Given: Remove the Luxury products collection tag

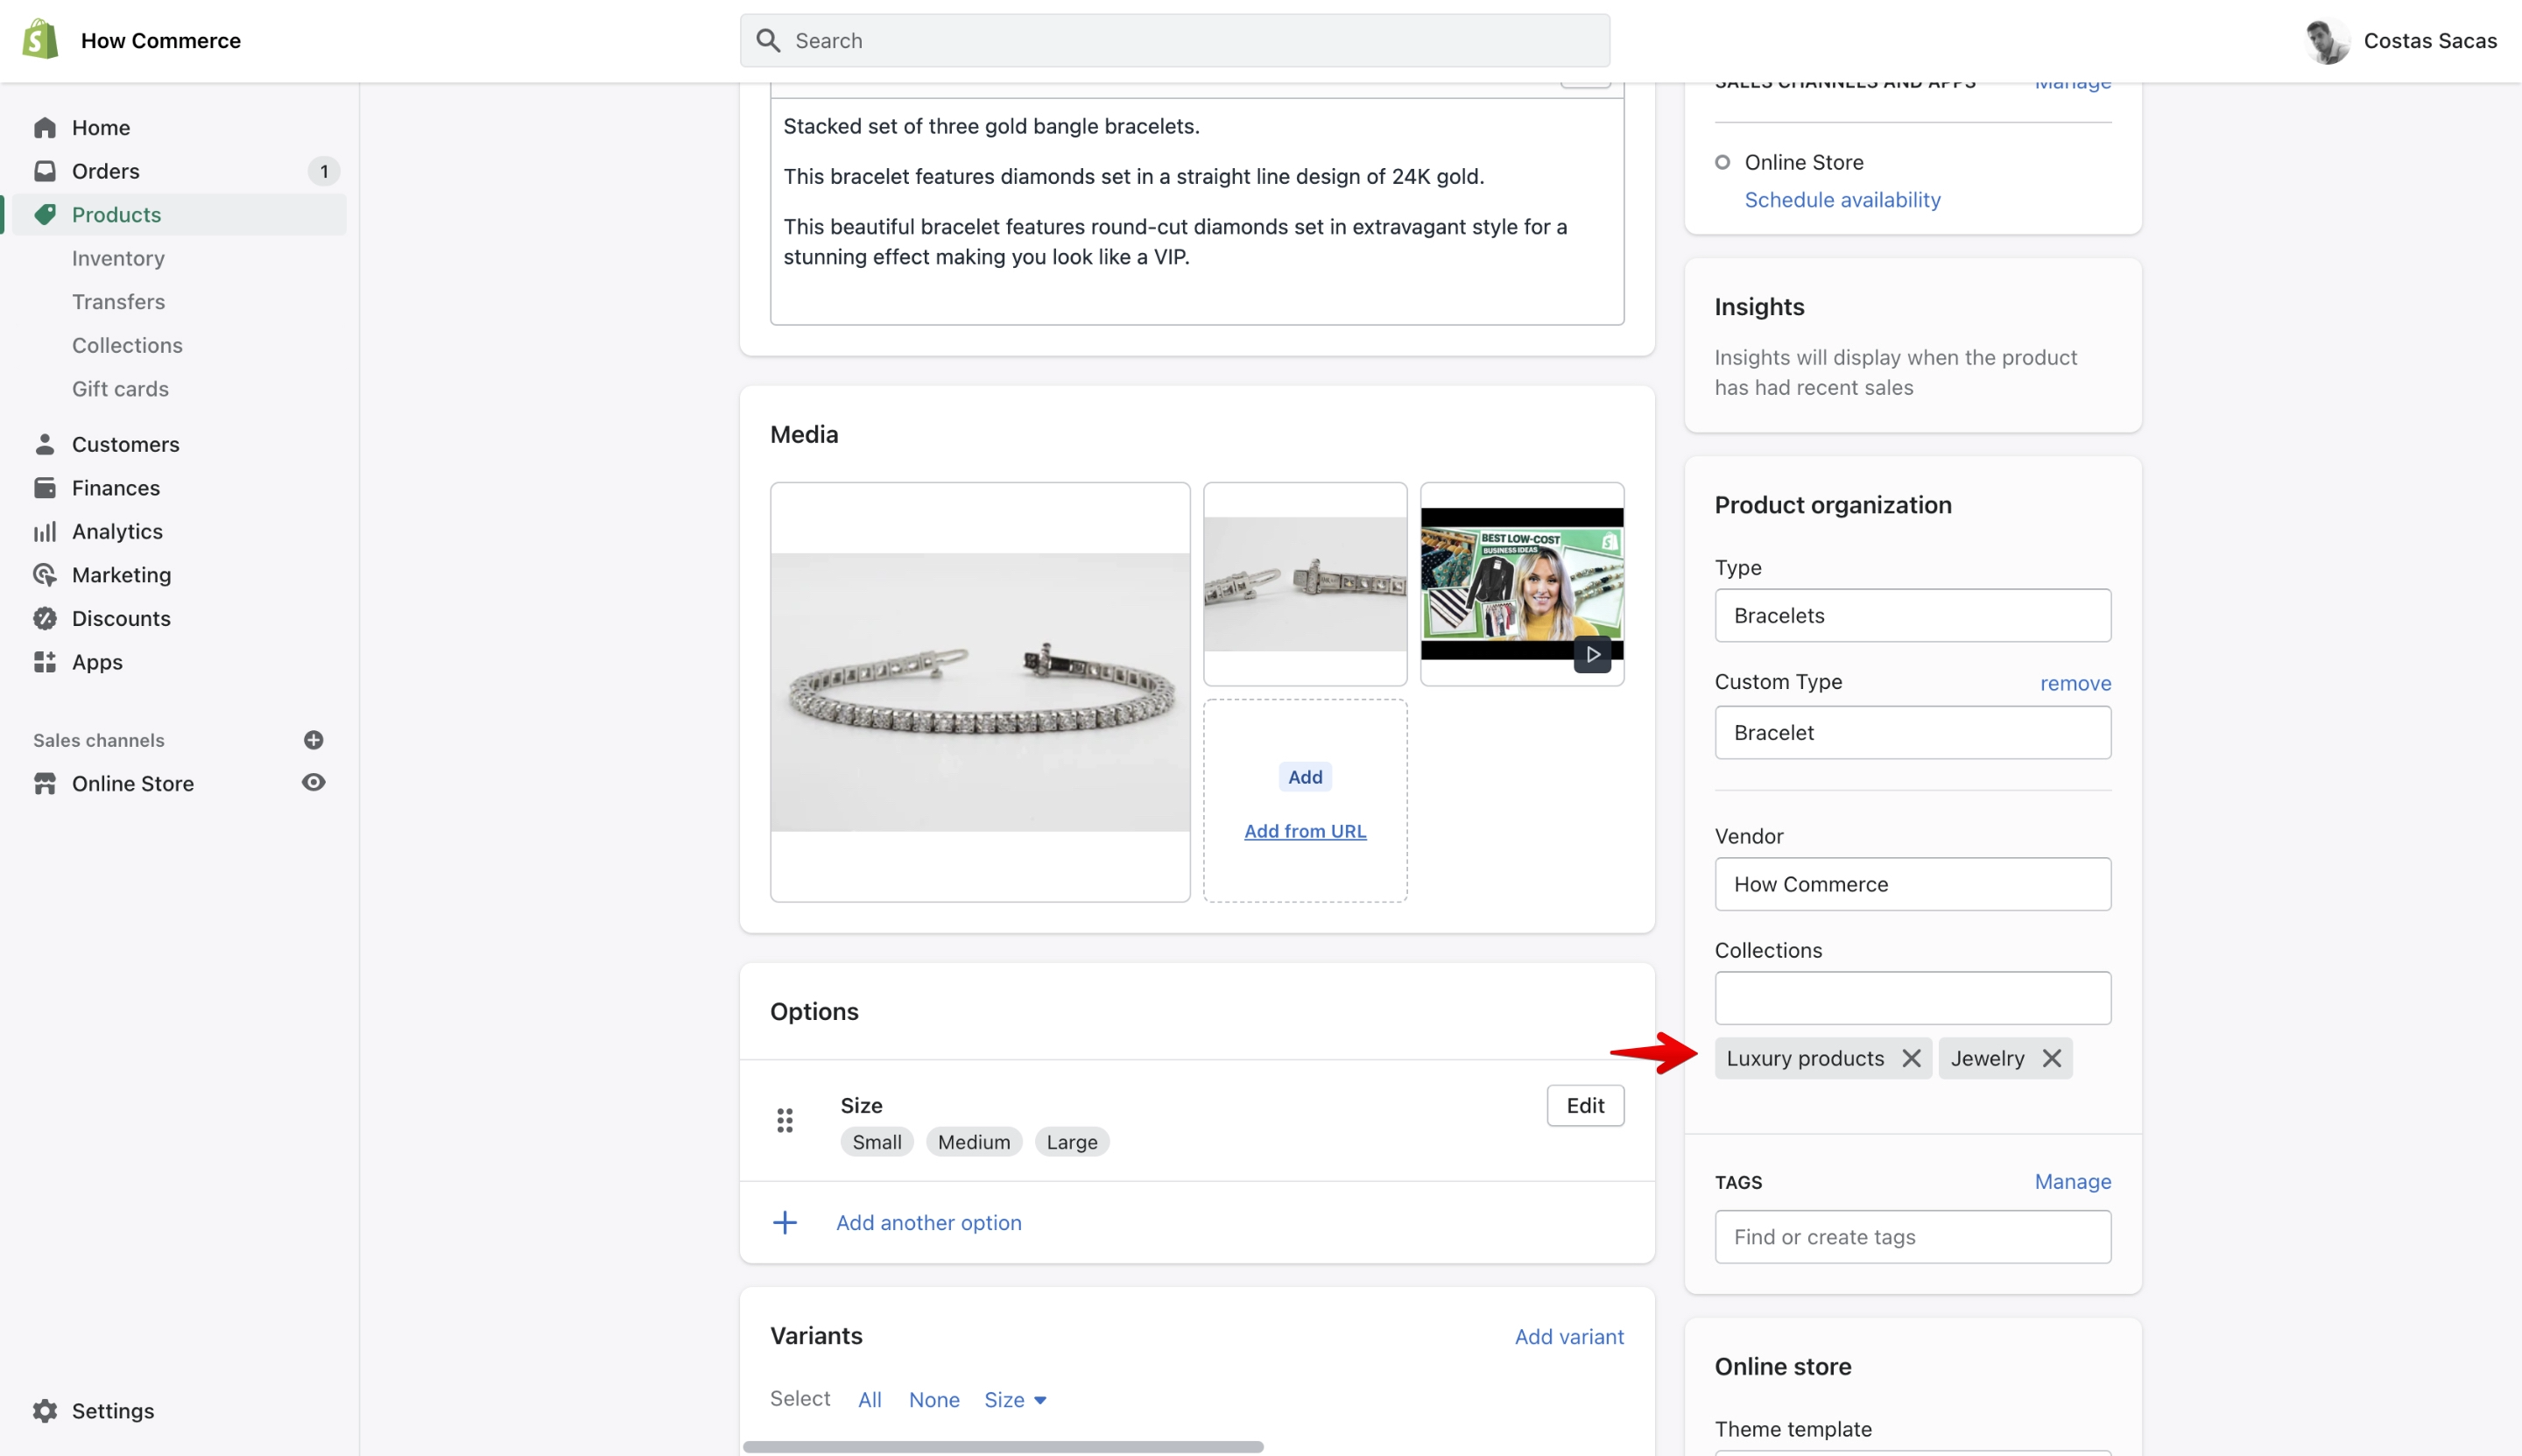Looking at the screenshot, I should [1911, 1058].
